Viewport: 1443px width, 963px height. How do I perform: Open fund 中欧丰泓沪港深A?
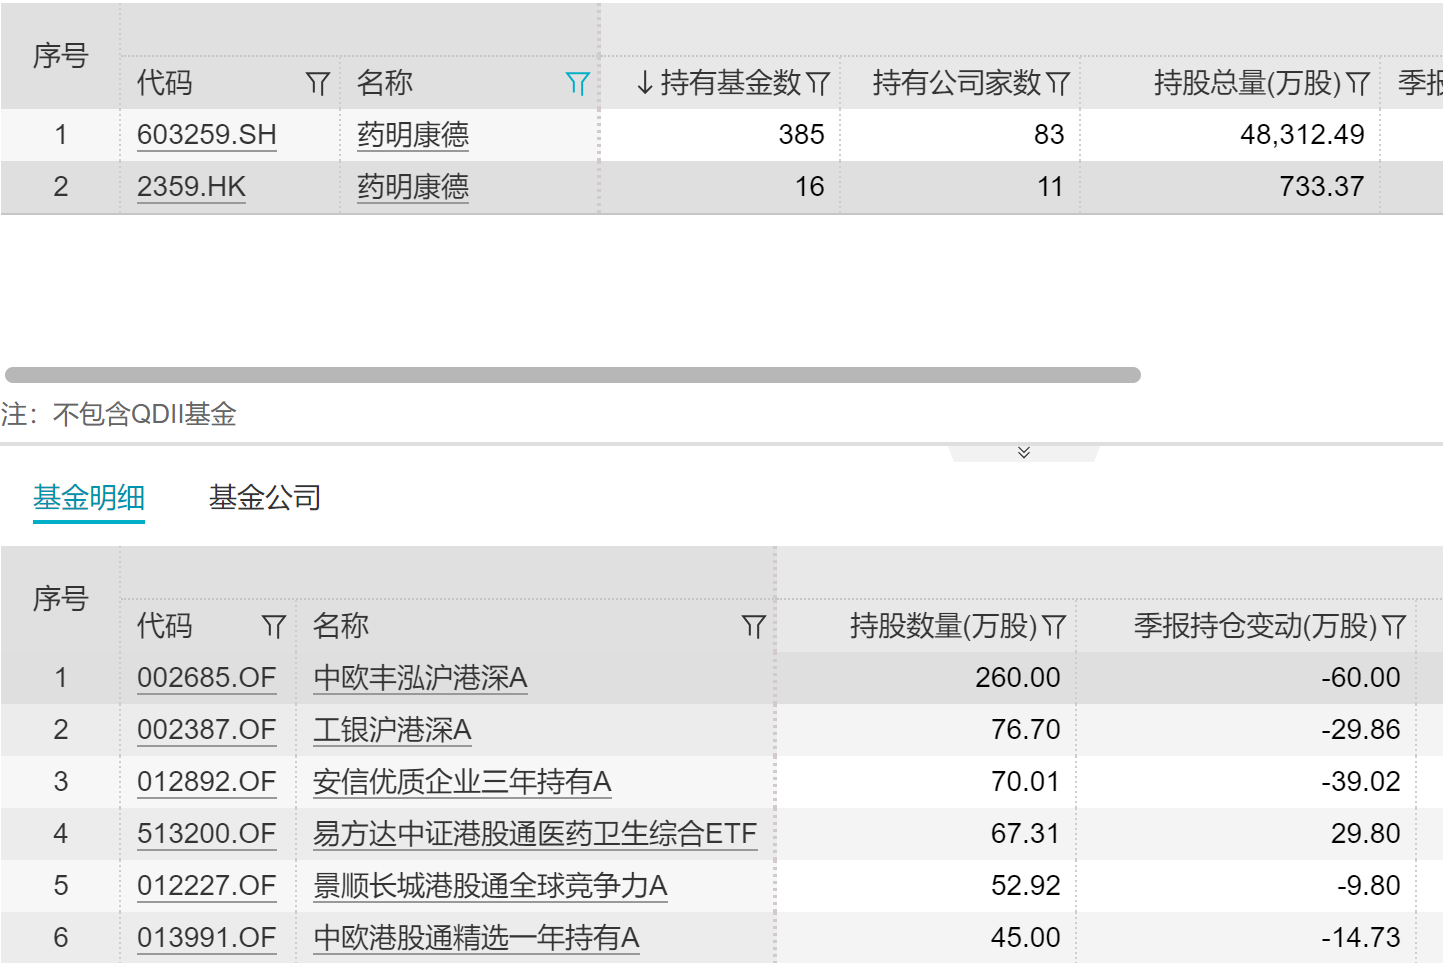[420, 677]
